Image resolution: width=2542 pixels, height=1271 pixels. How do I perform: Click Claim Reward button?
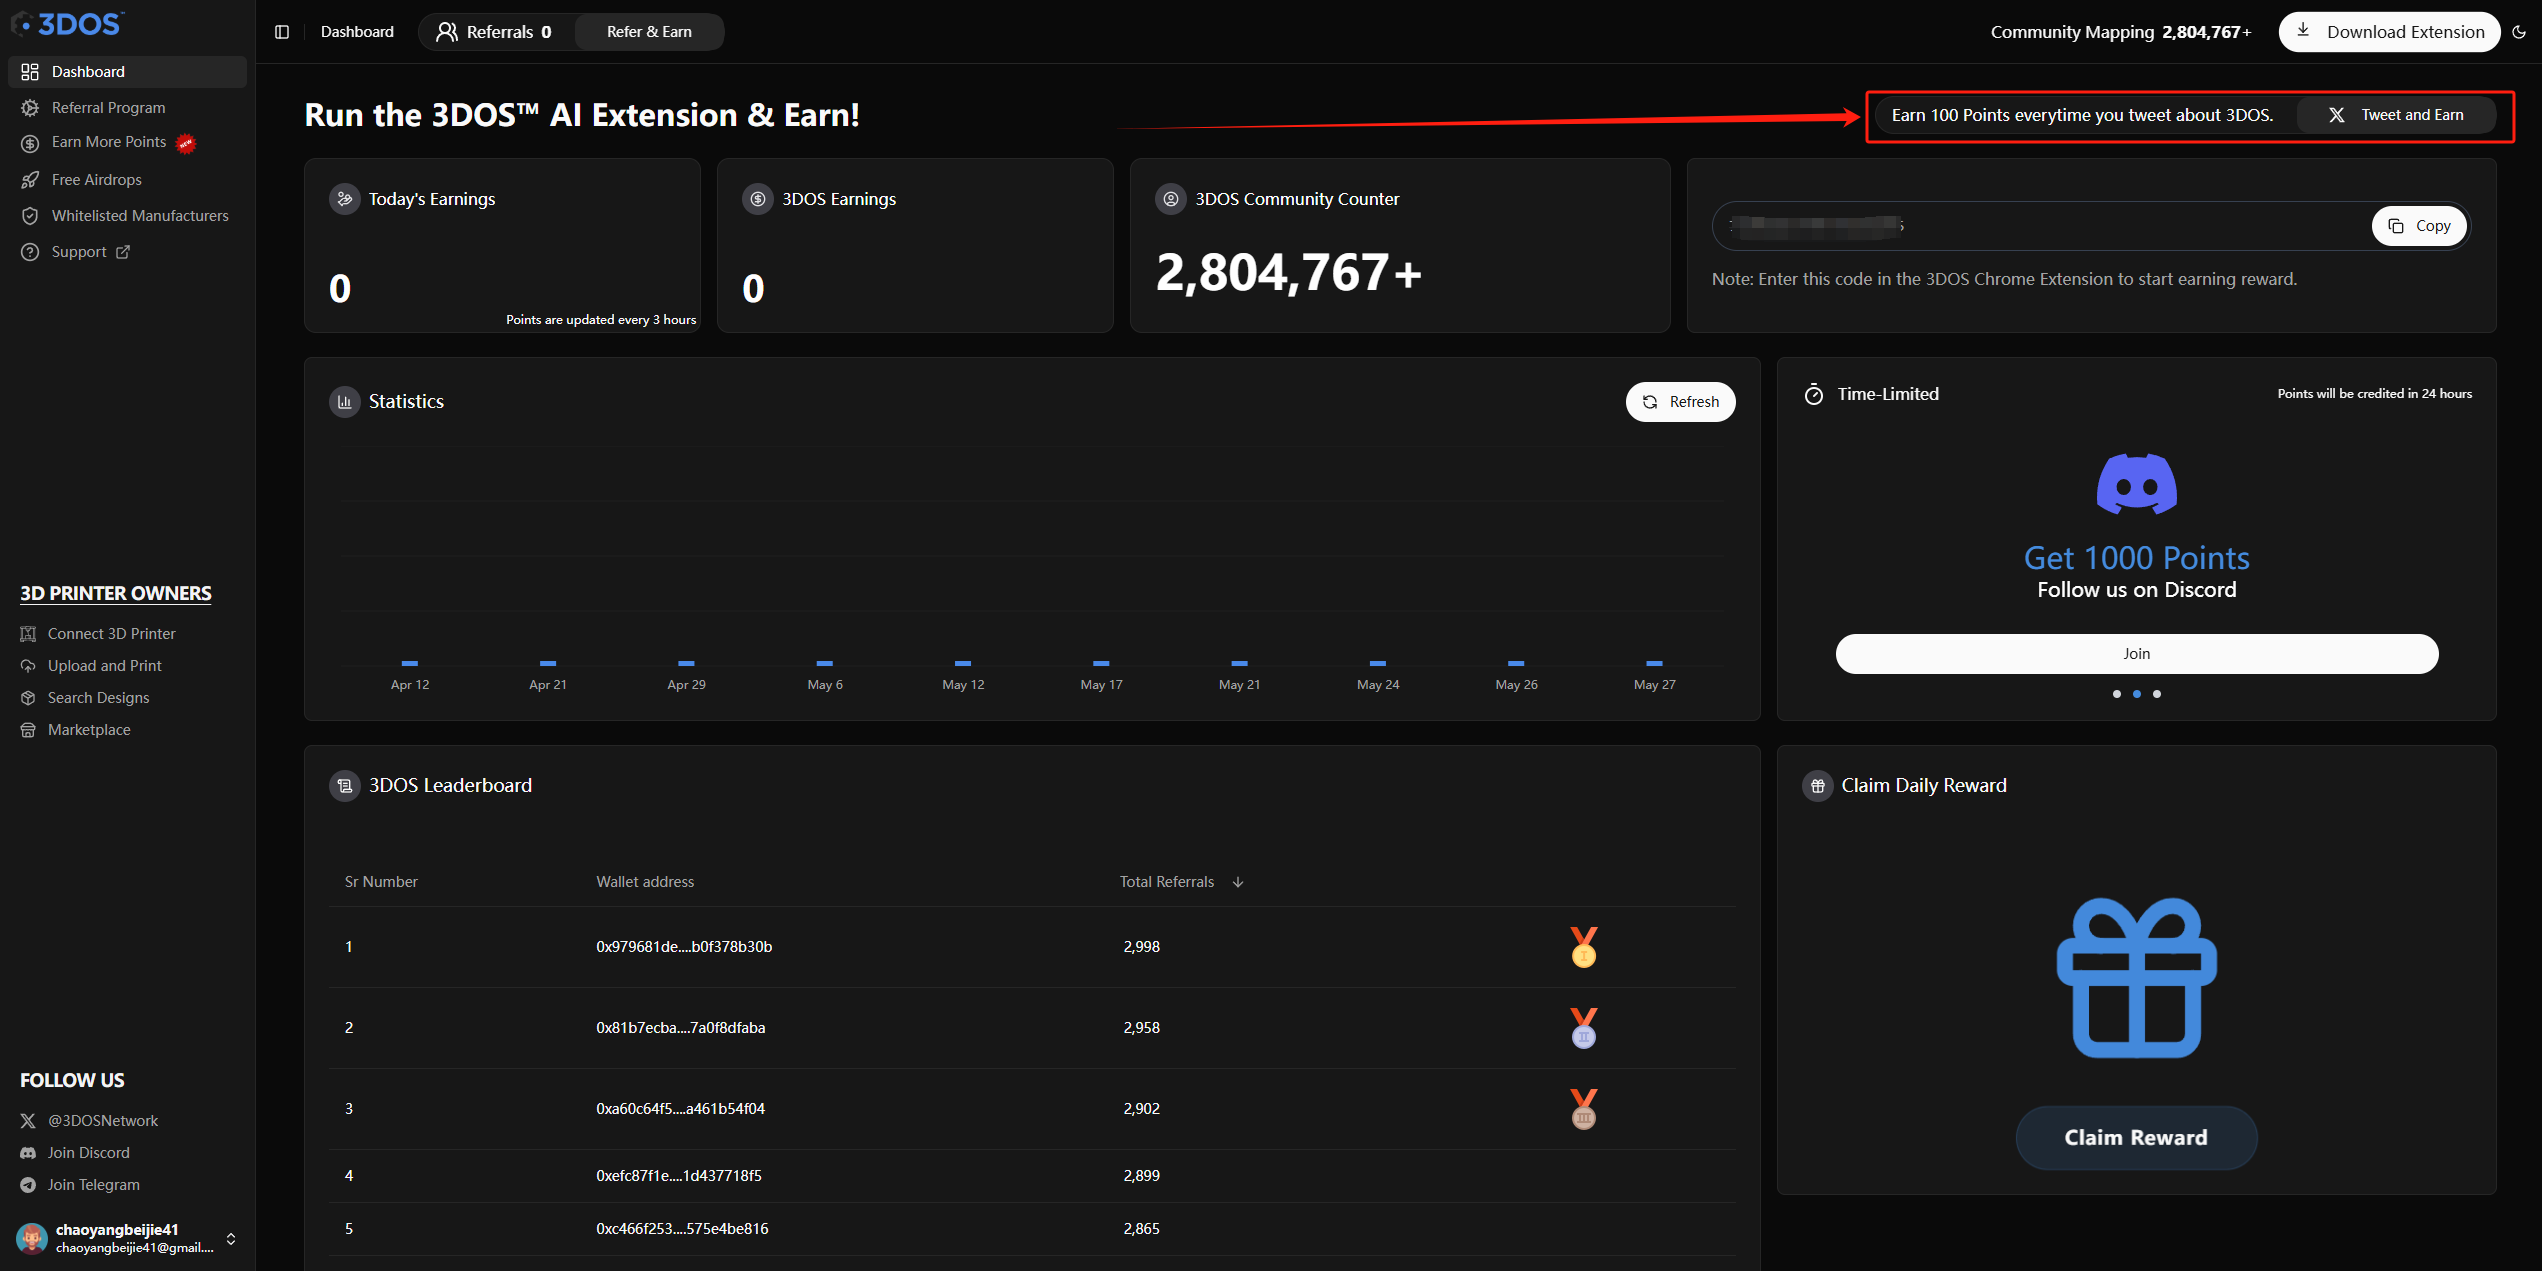tap(2137, 1138)
